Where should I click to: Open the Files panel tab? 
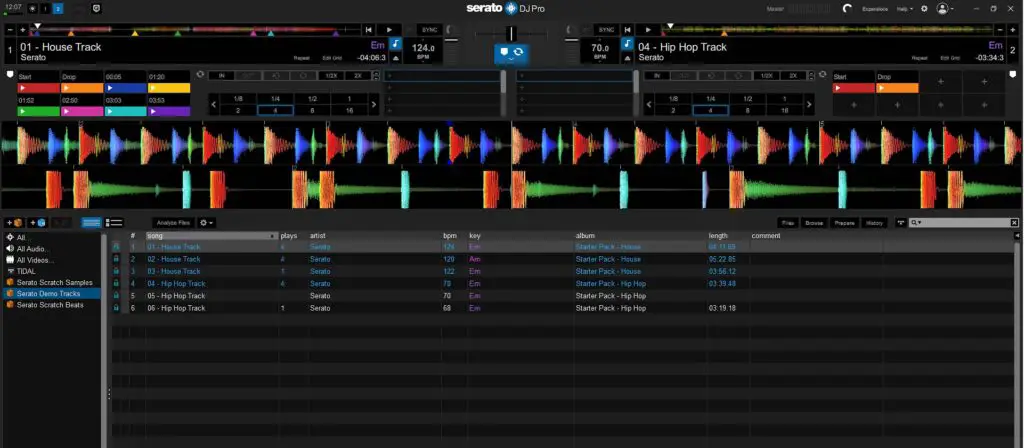[x=788, y=223]
